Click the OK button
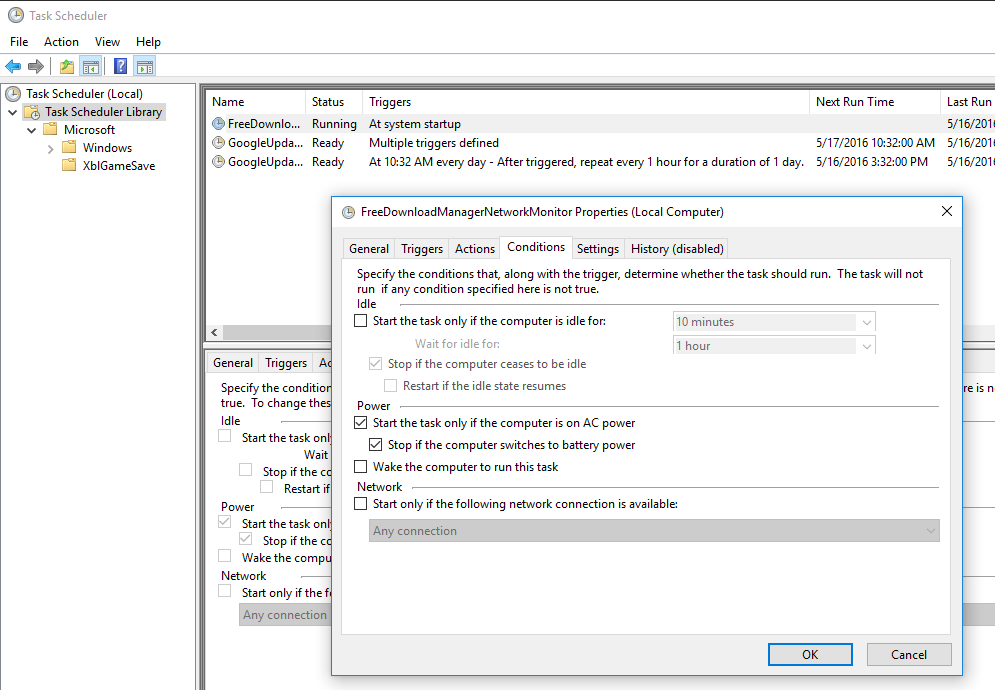This screenshot has width=995, height=690. [810, 654]
